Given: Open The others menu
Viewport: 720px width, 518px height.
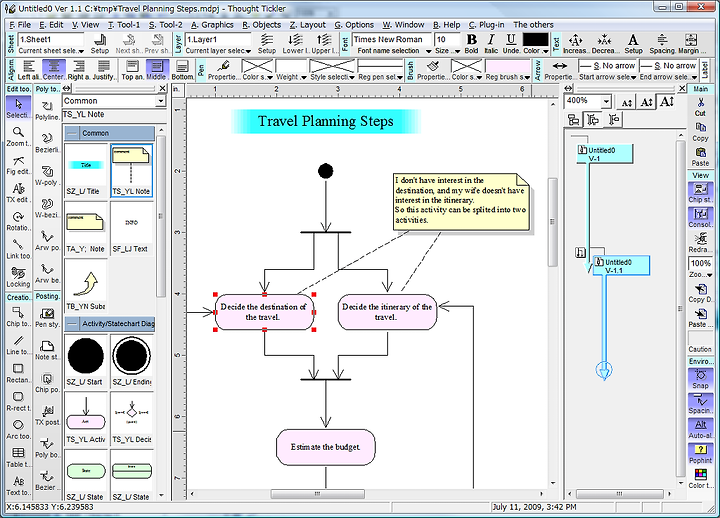Looking at the screenshot, I should [533, 25].
